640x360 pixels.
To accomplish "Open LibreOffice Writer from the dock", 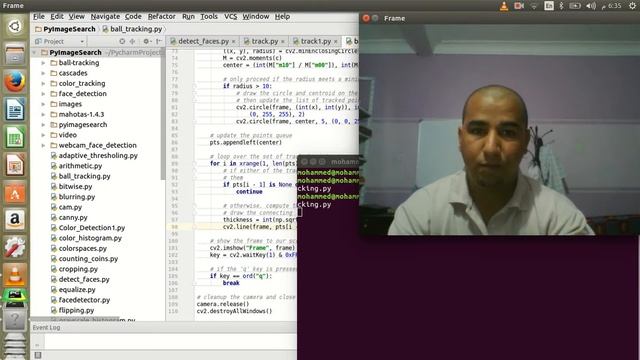I will click(15, 109).
